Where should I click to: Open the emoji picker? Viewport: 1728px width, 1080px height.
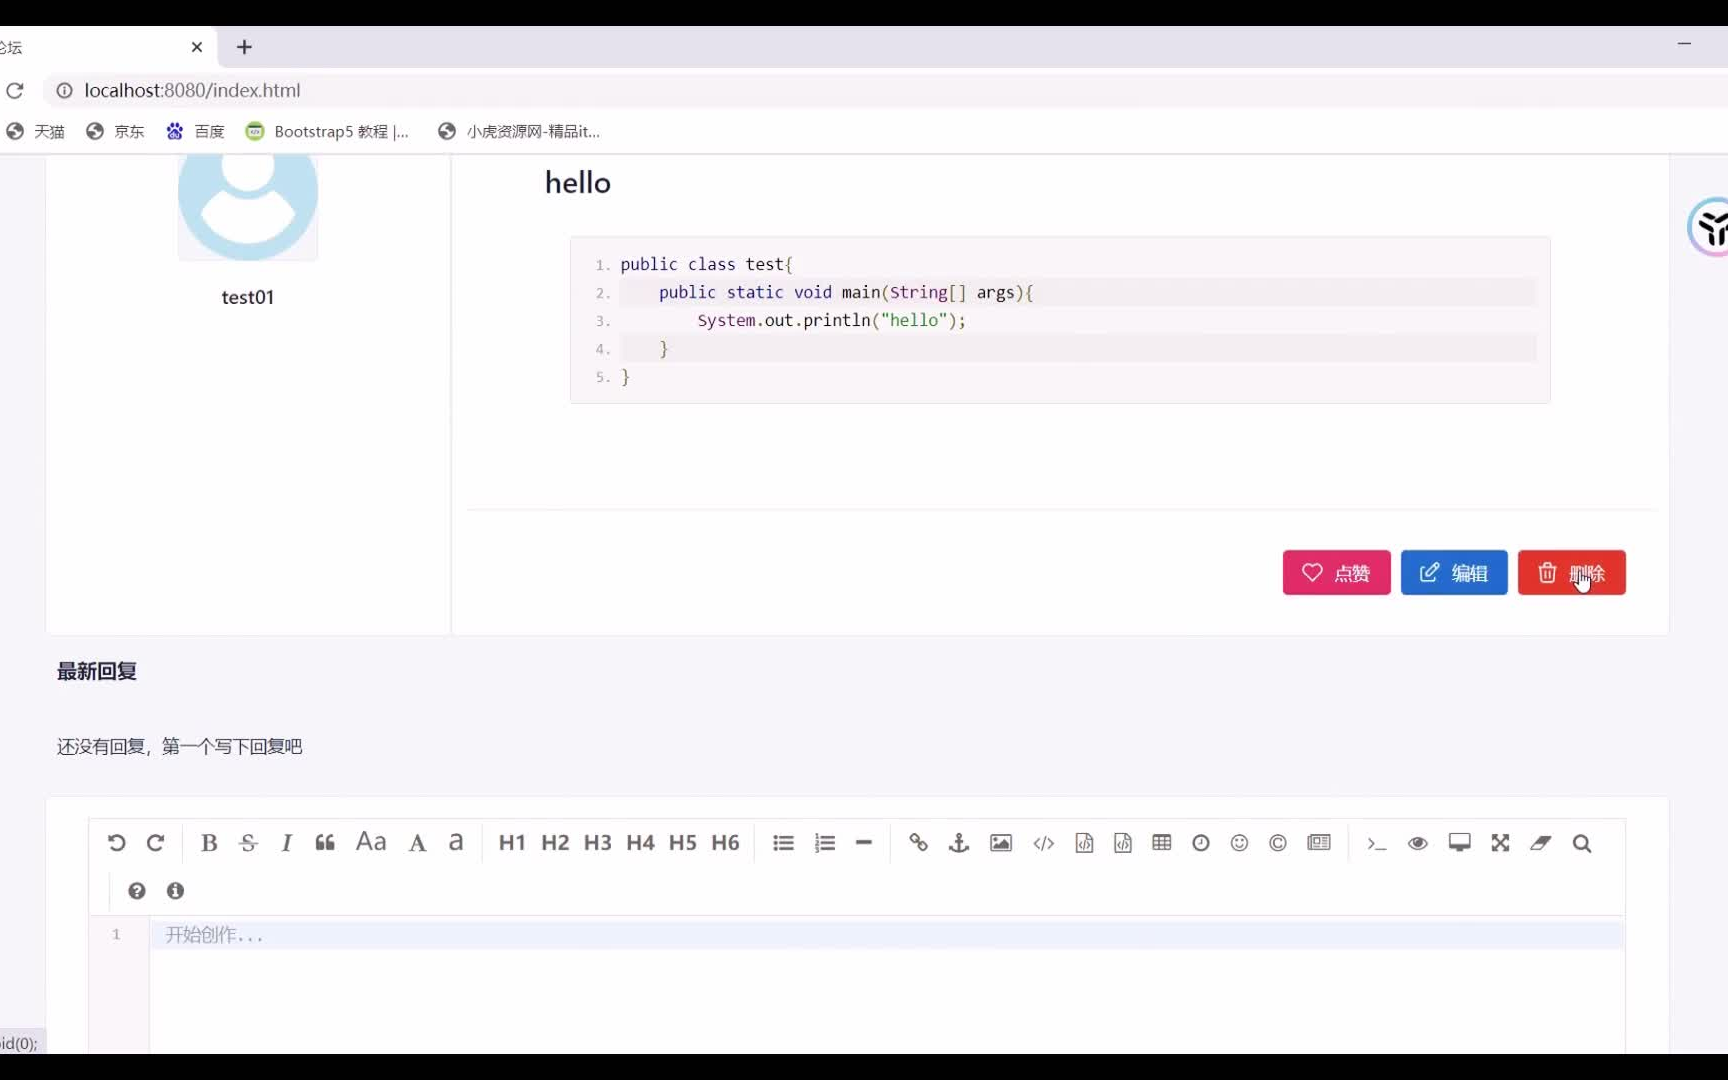pyautogui.click(x=1240, y=843)
